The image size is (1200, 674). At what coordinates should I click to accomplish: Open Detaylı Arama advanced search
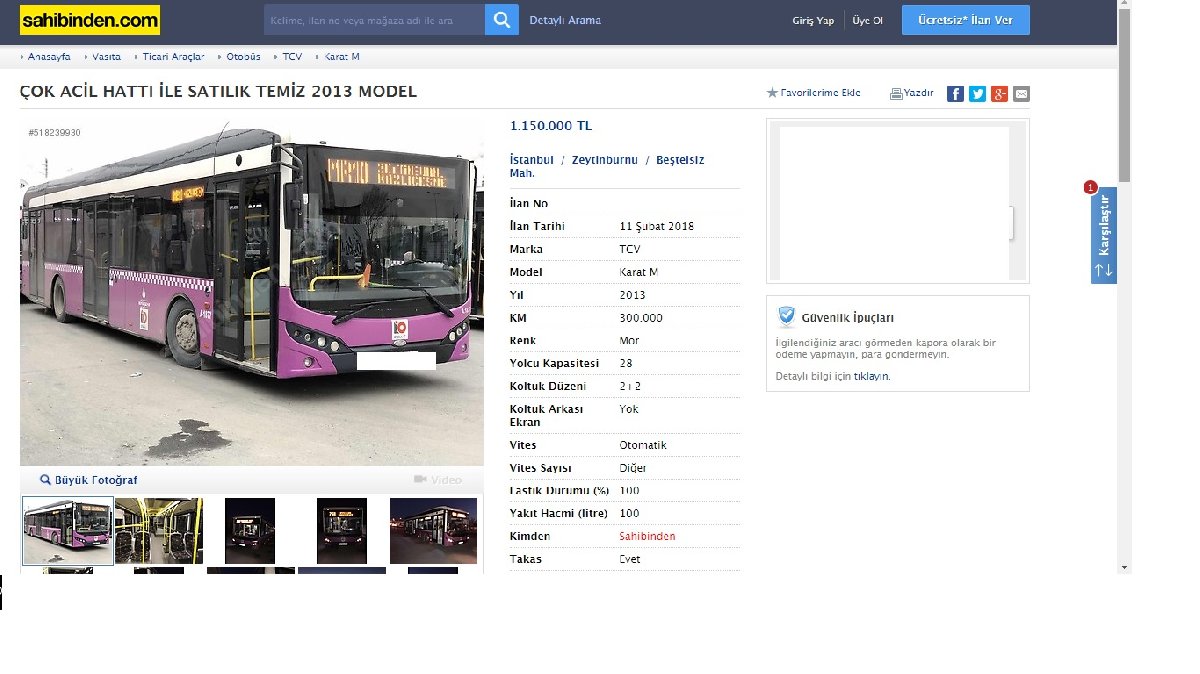coord(565,20)
